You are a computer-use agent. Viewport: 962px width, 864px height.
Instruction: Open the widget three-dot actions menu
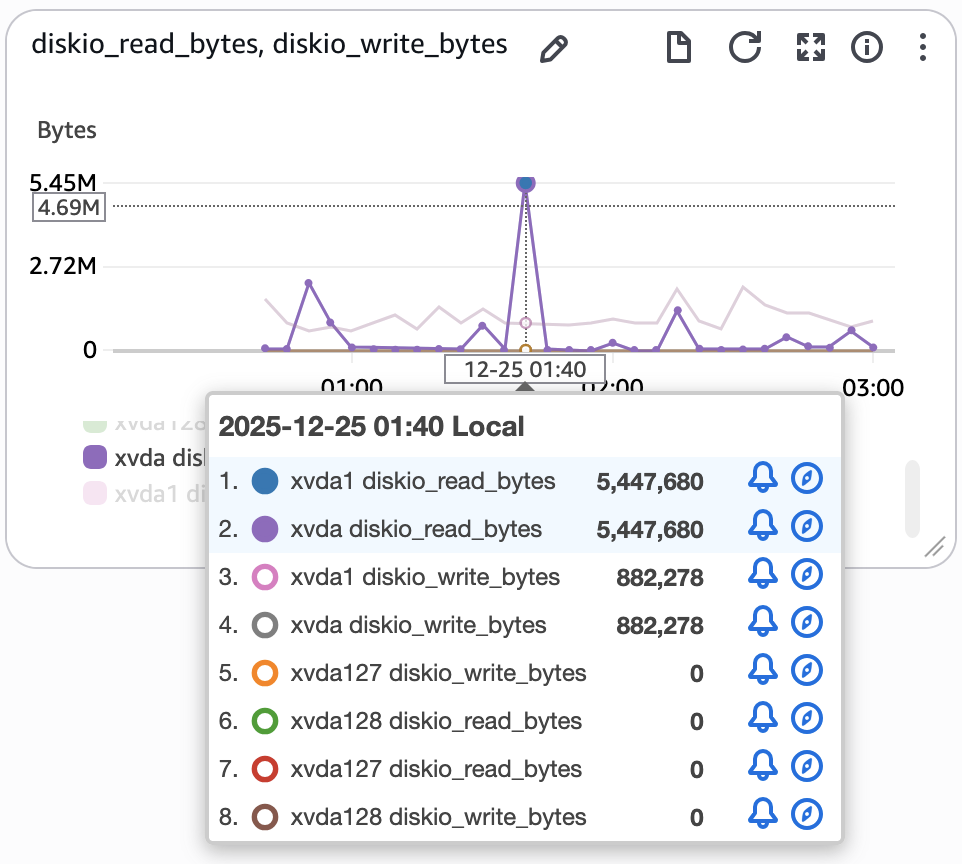tap(922, 47)
